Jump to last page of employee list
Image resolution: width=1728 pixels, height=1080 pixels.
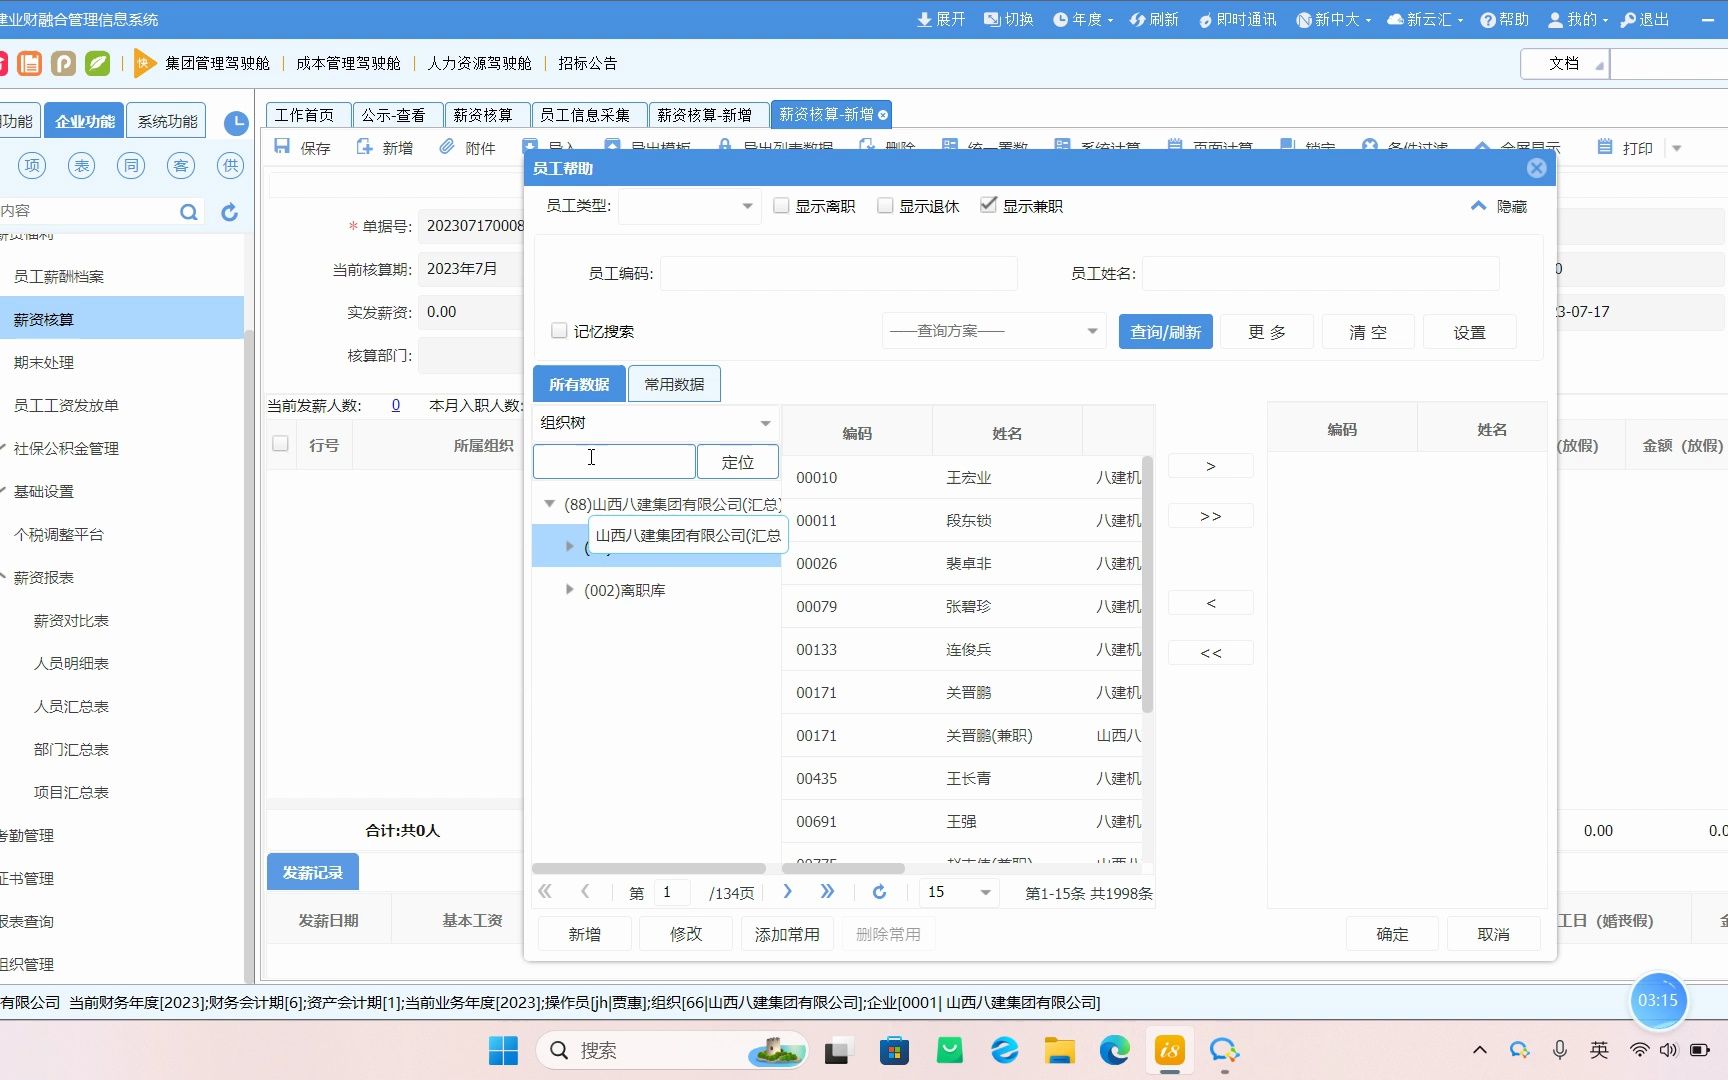[827, 891]
